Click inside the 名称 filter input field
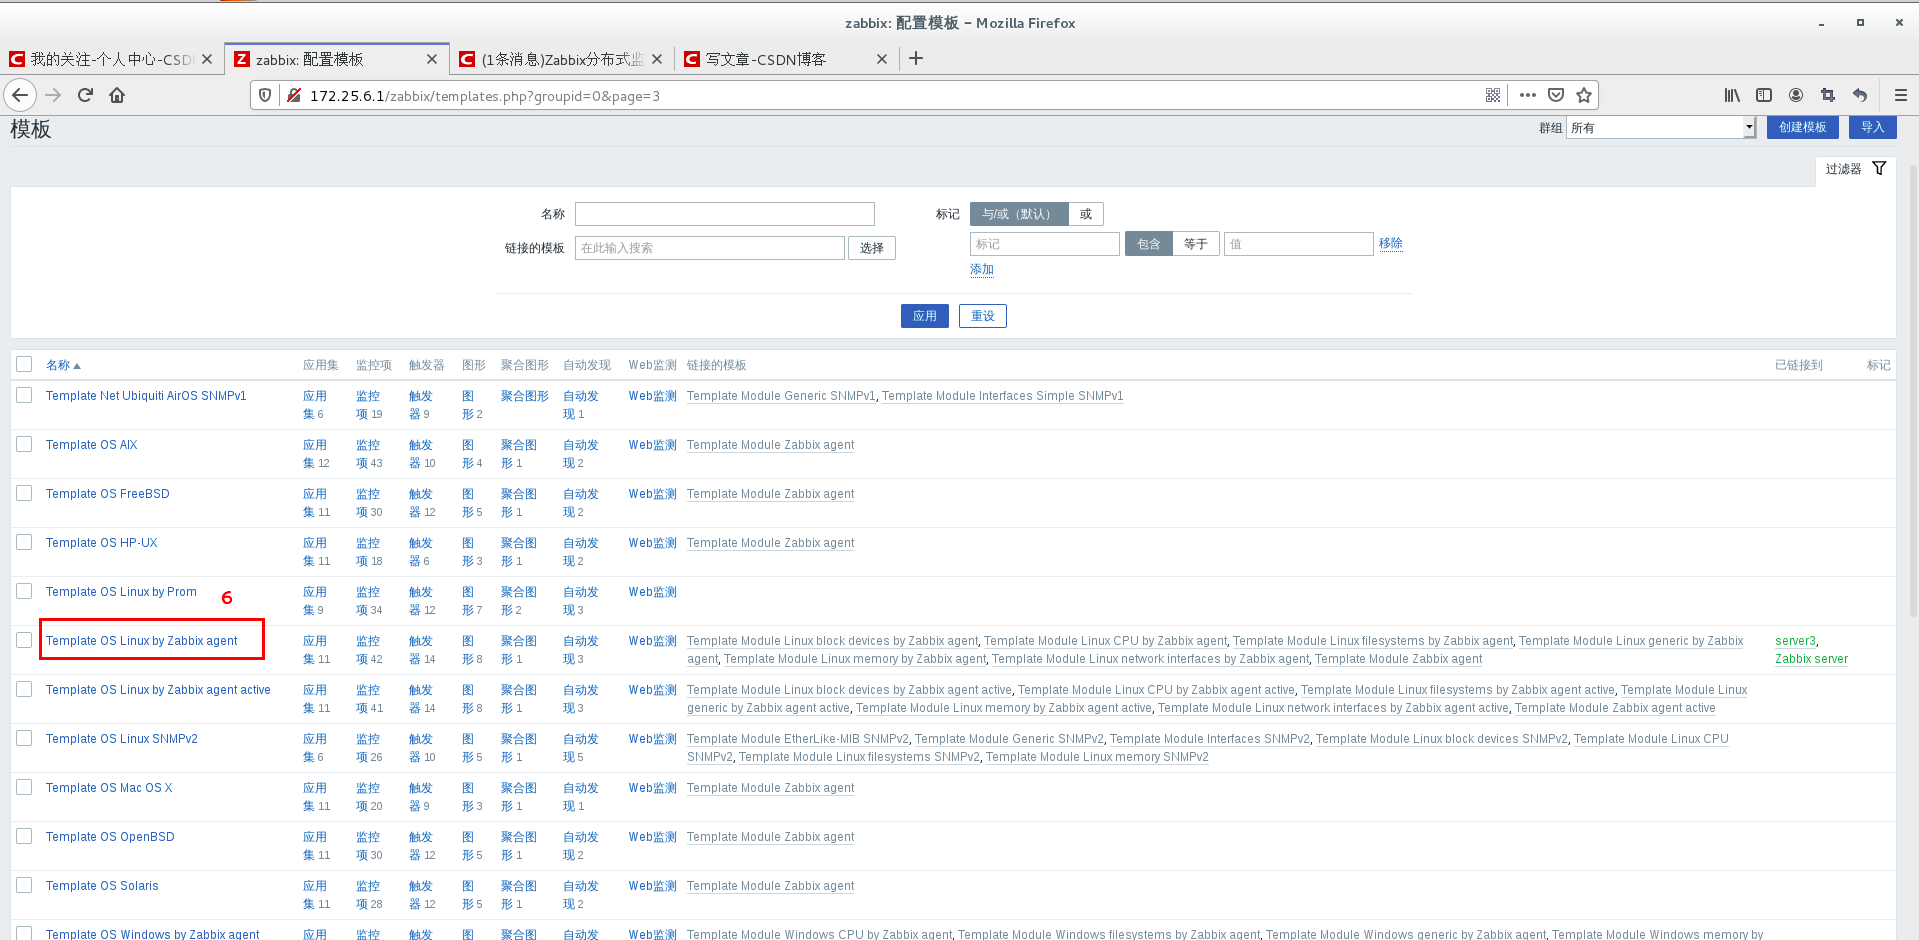 click(x=723, y=213)
